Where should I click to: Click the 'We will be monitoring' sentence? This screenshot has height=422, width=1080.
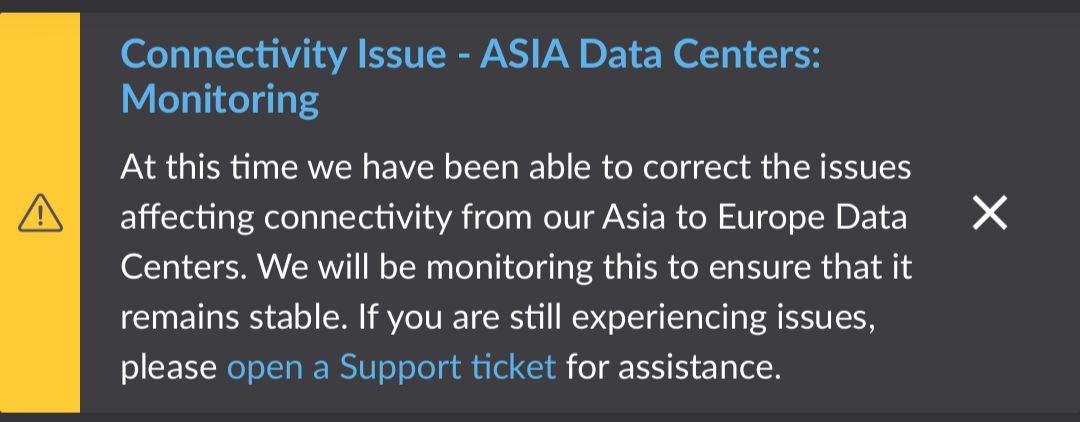(x=516, y=292)
